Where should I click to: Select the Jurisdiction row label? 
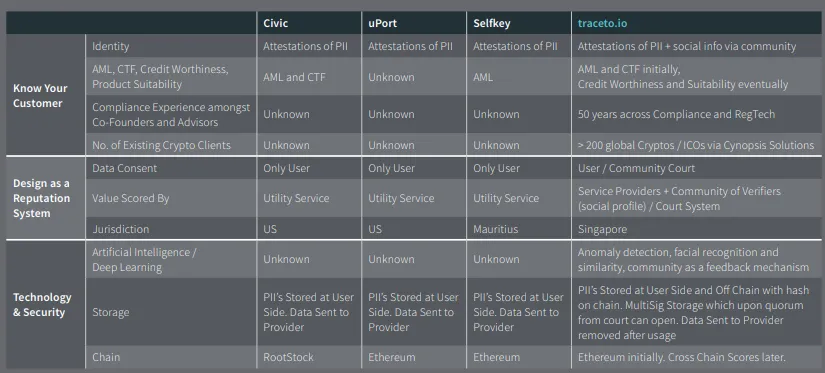click(120, 229)
